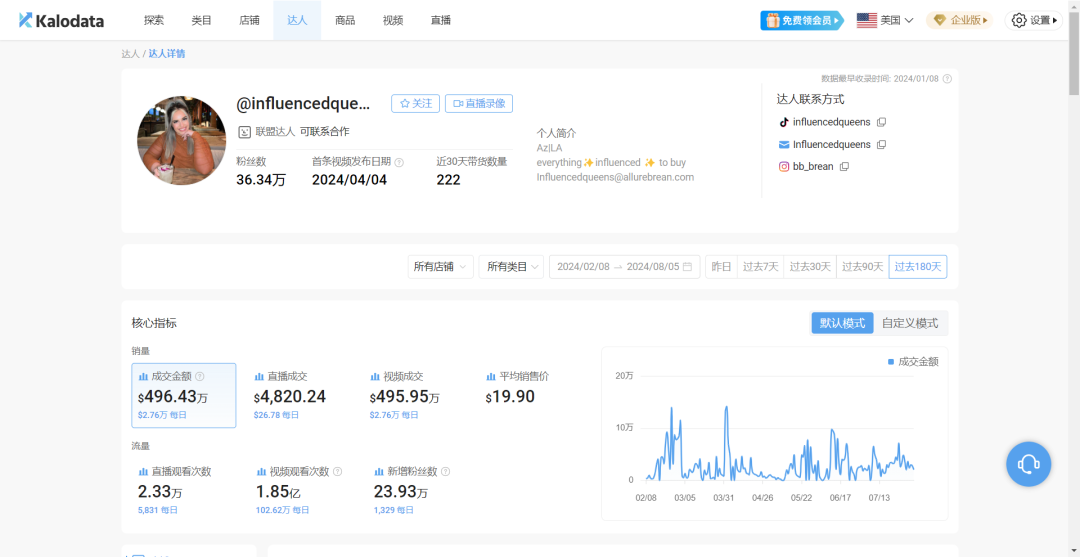
Task: Copy the Instagram handle bb_brean
Action: pos(844,167)
